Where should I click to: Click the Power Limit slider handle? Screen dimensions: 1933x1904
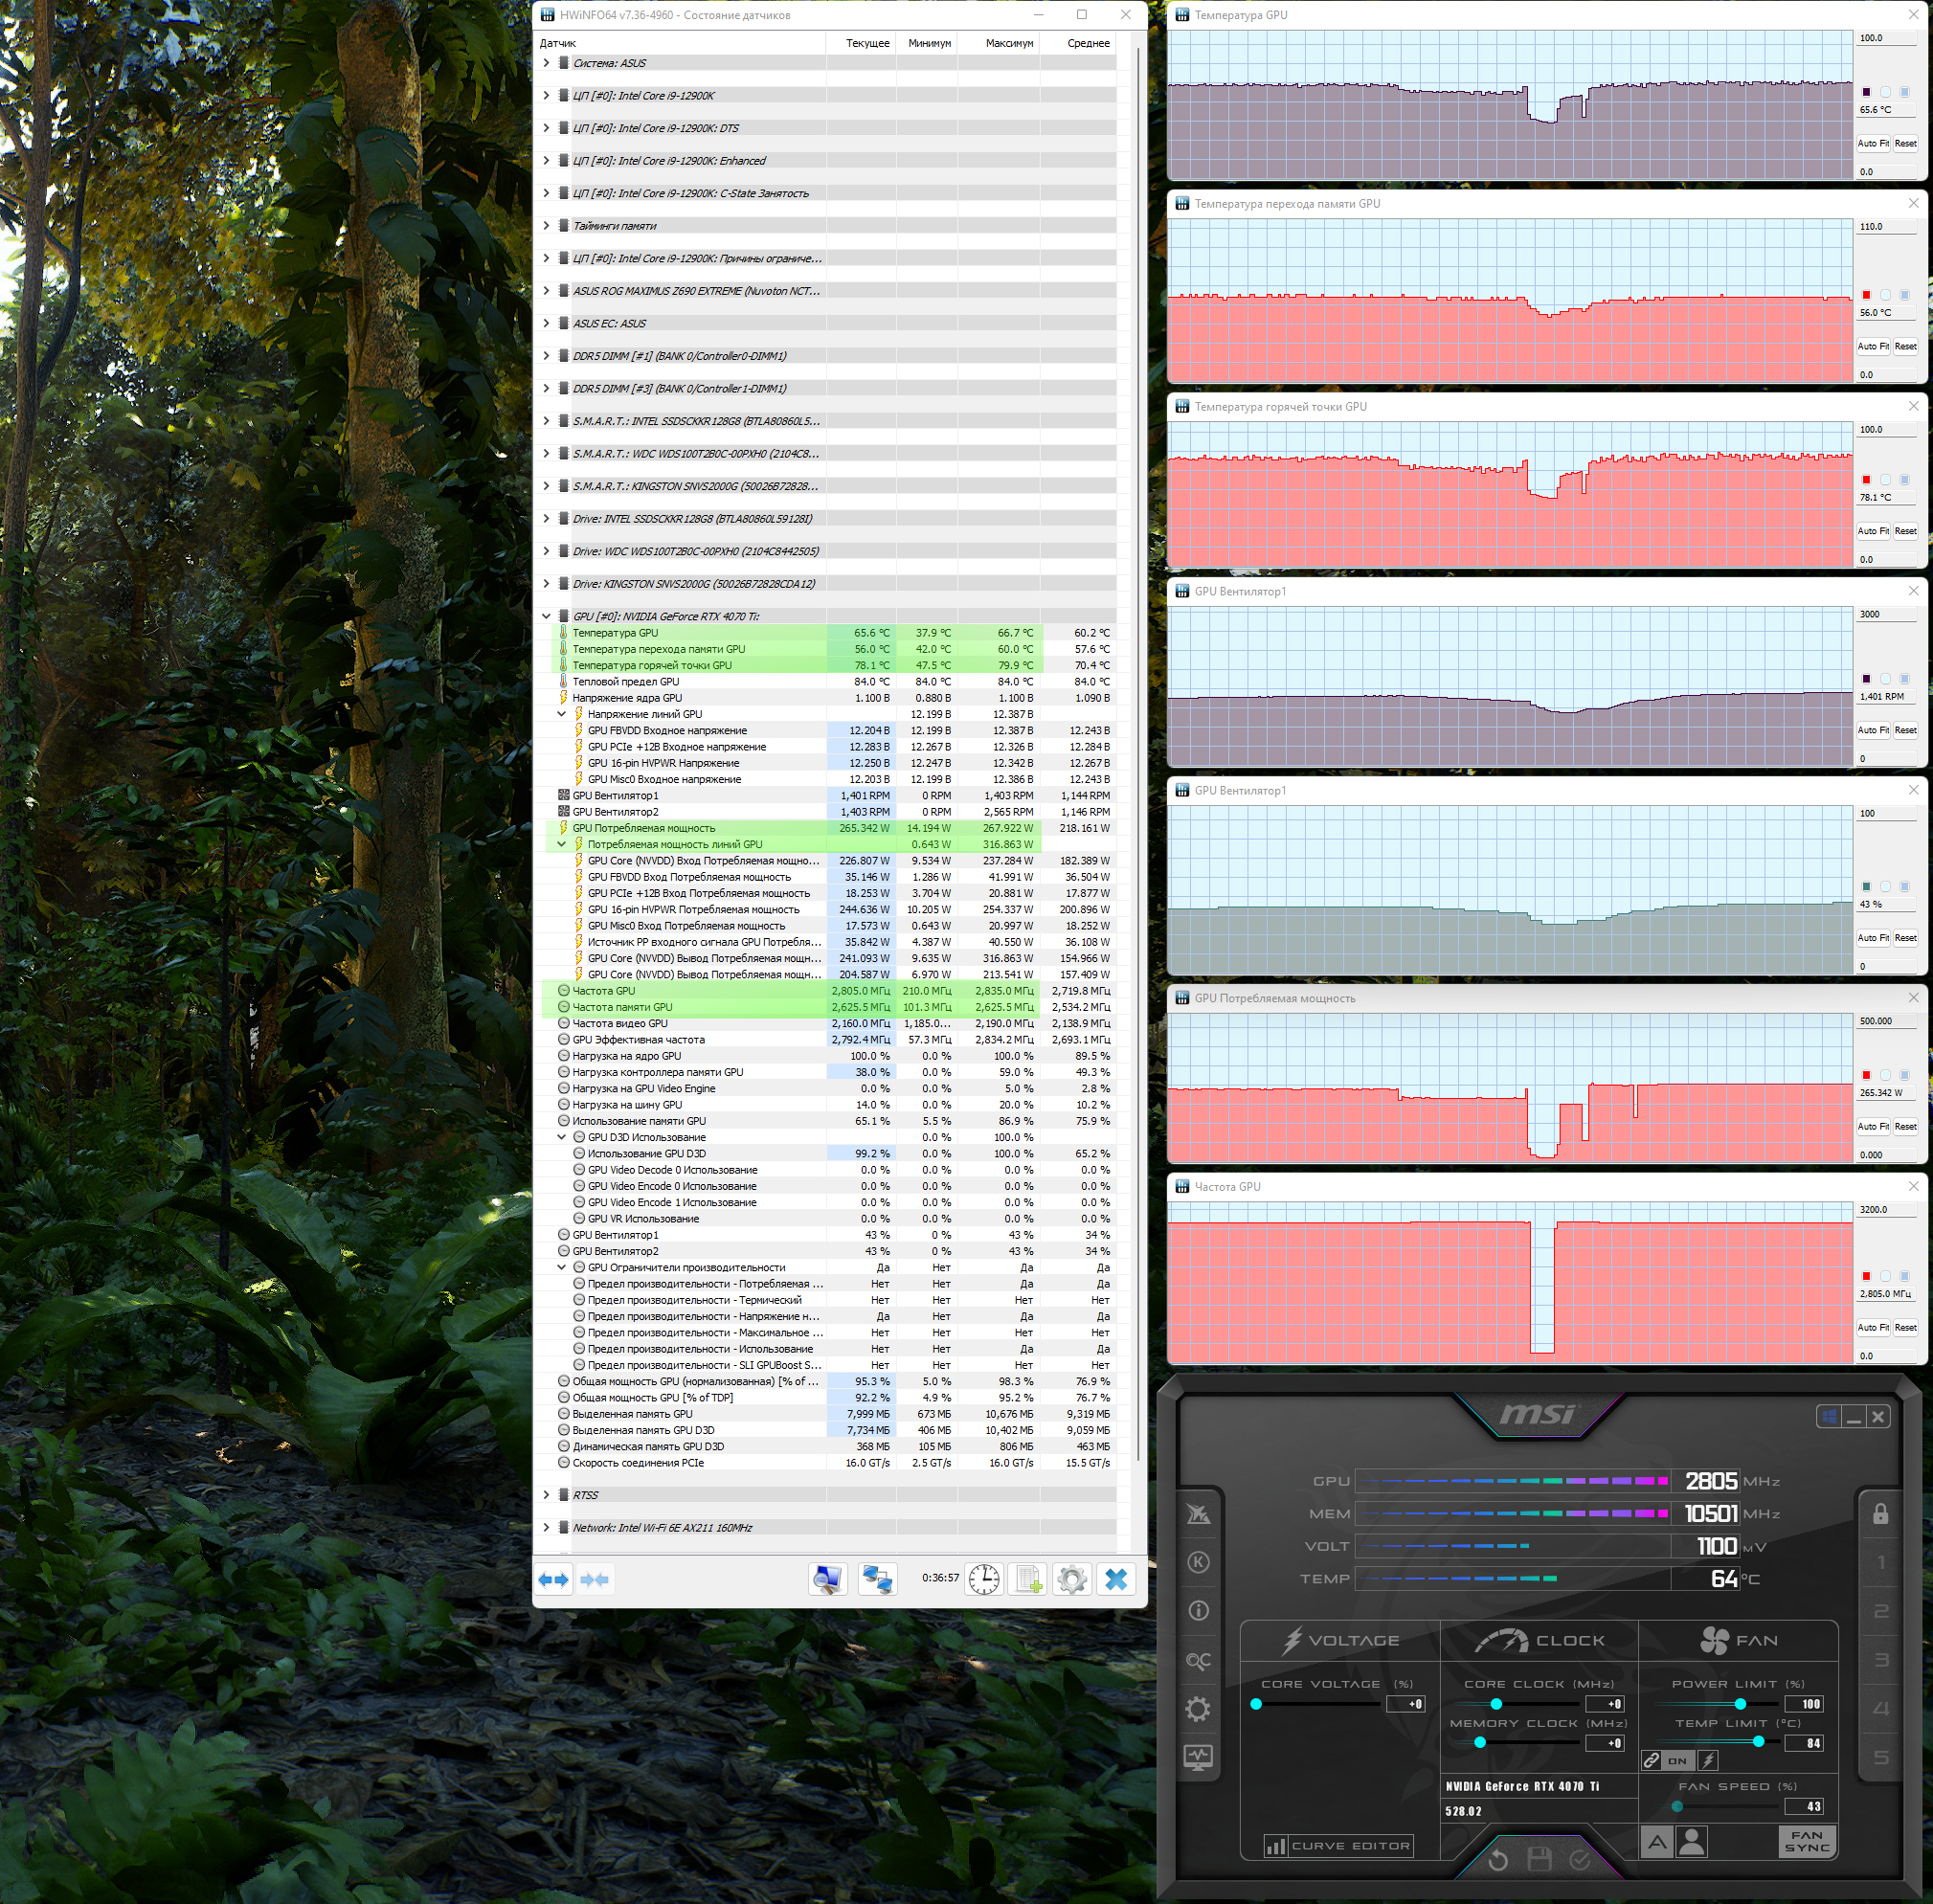point(1740,1704)
